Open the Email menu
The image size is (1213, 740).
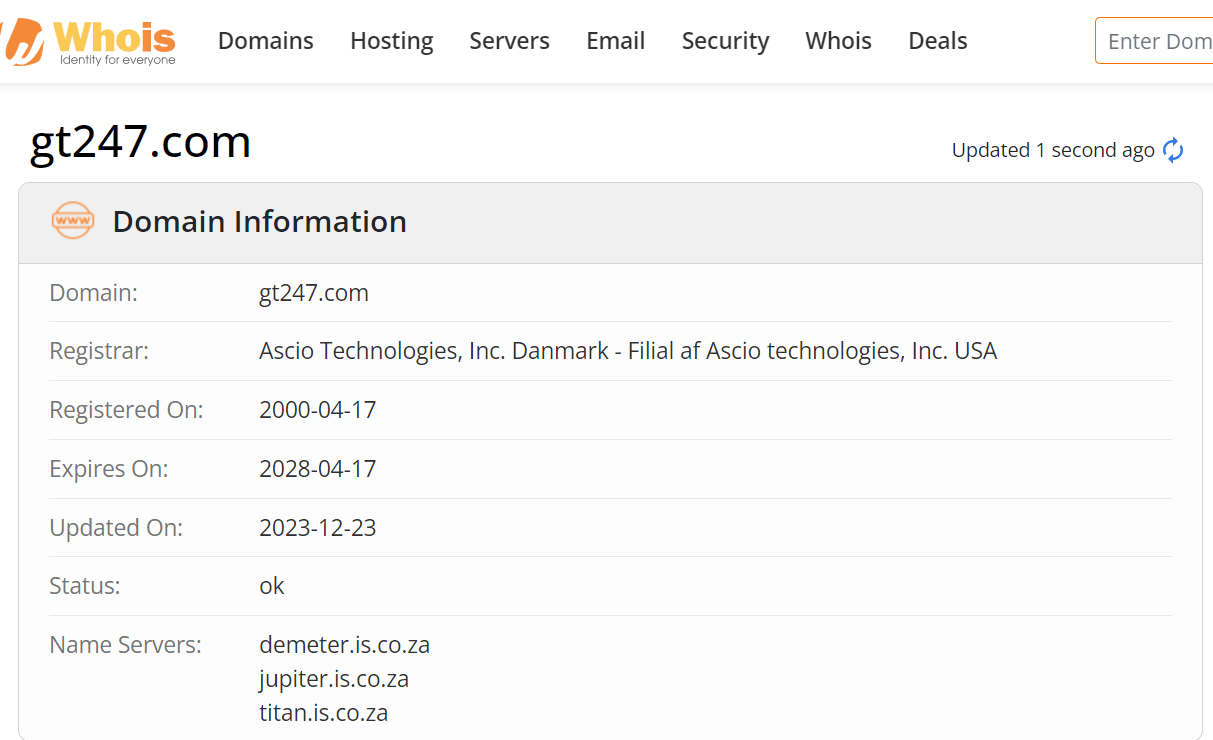point(616,41)
